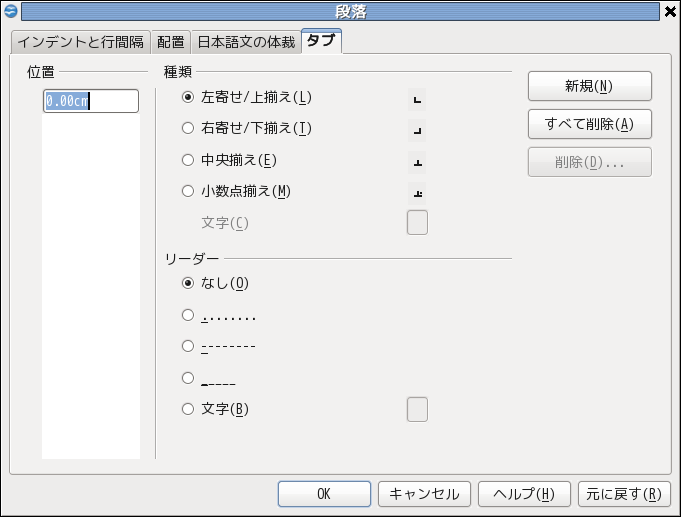Viewport: 681px width, 517px height.
Task: Choose 中央揃え tab type
Action: coord(188,159)
